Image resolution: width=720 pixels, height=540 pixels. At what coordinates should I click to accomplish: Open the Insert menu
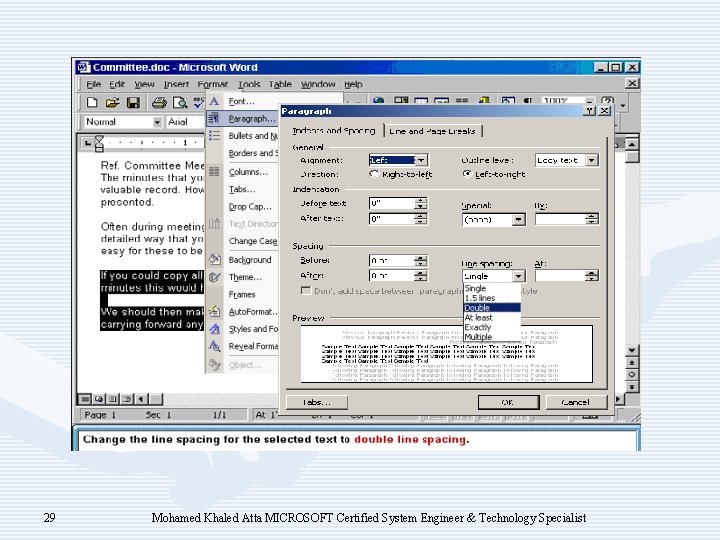[176, 84]
